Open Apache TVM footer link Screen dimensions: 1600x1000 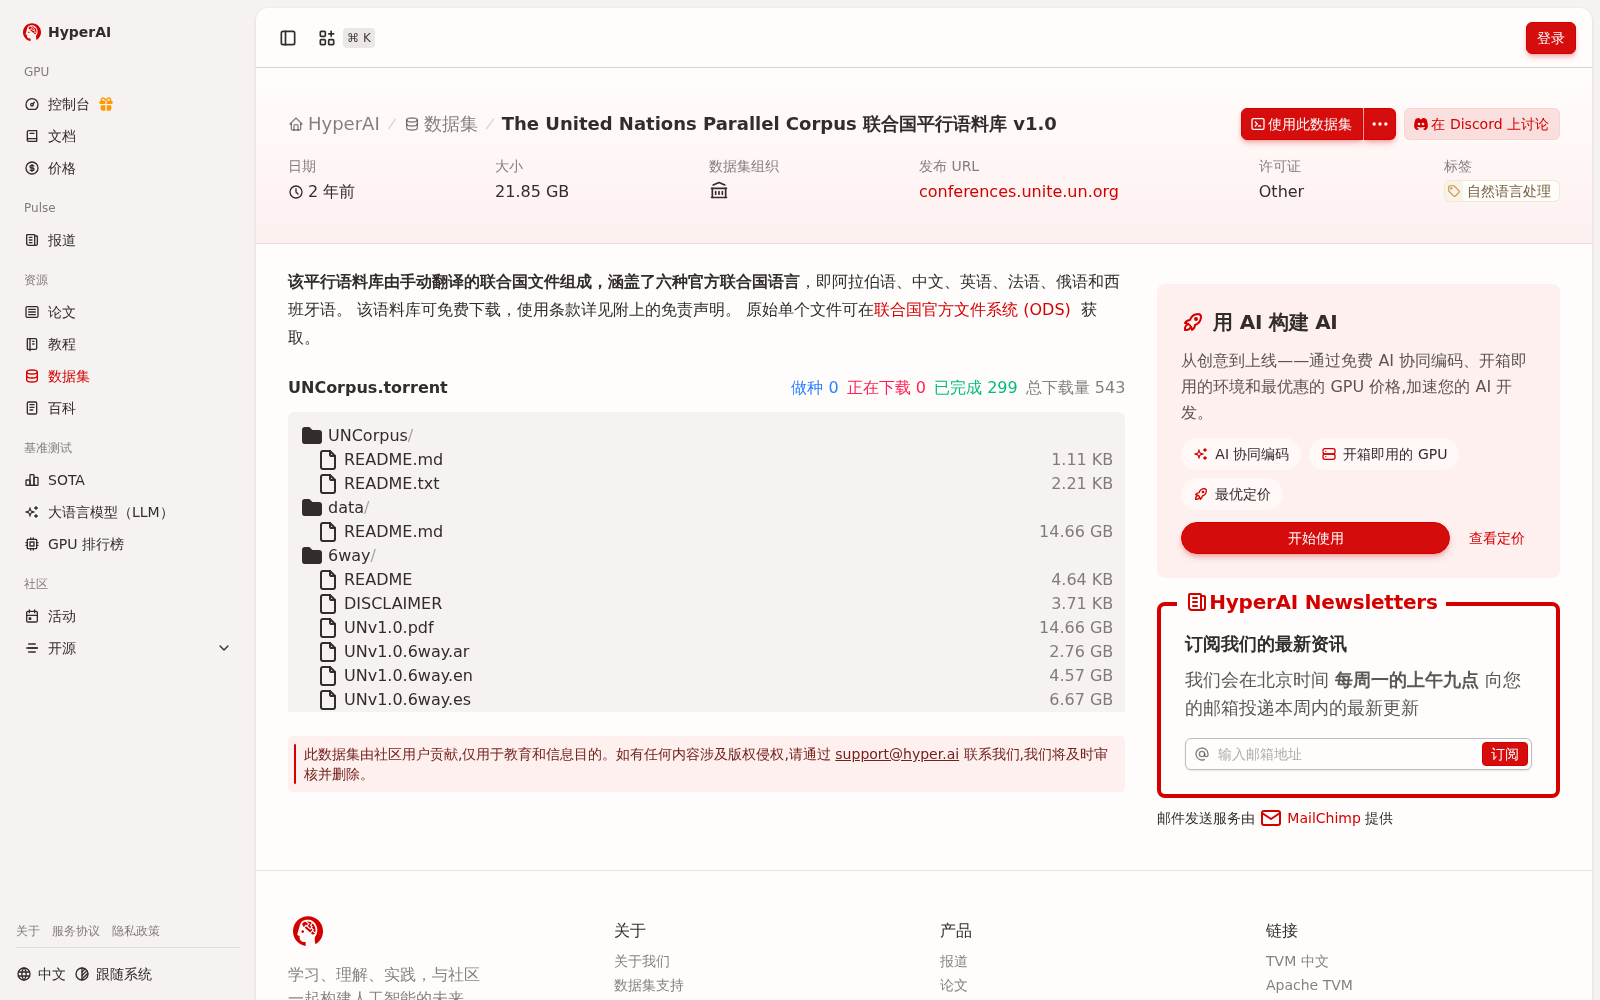point(1309,985)
